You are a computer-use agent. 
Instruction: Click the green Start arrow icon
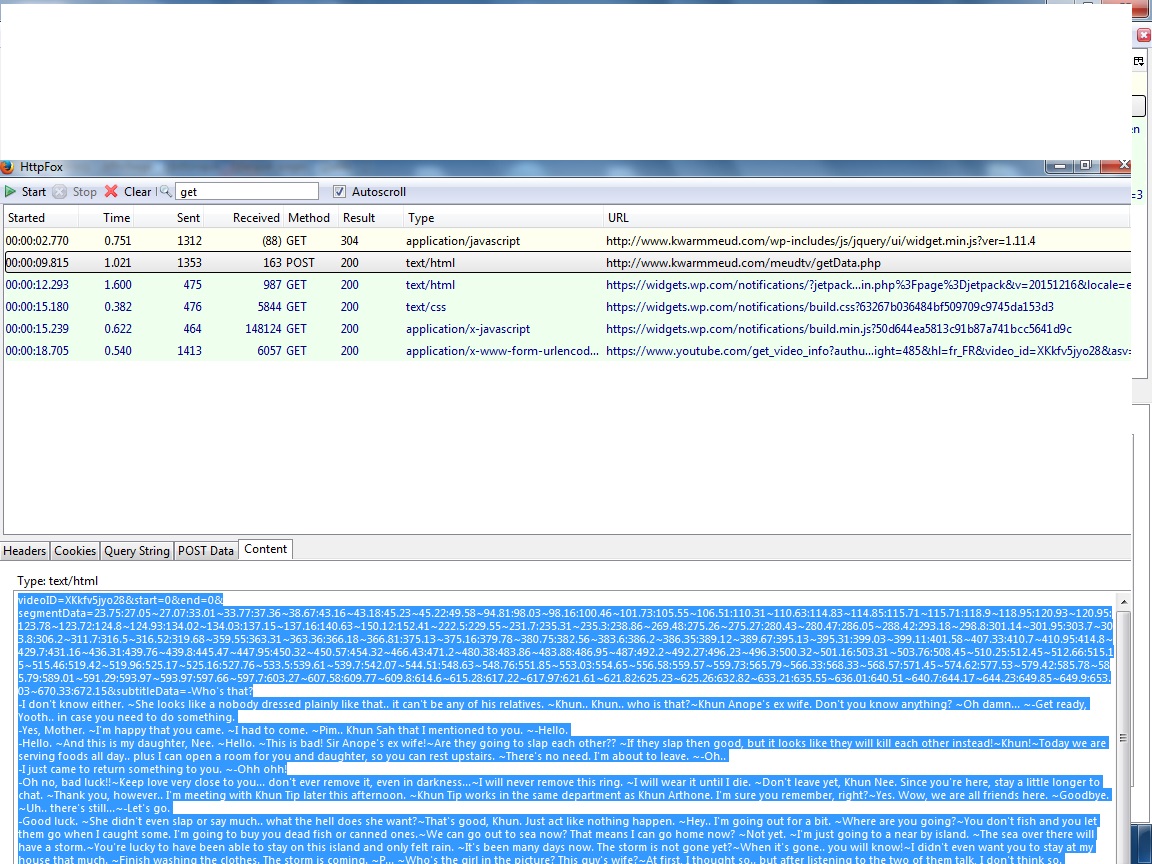(x=10, y=192)
